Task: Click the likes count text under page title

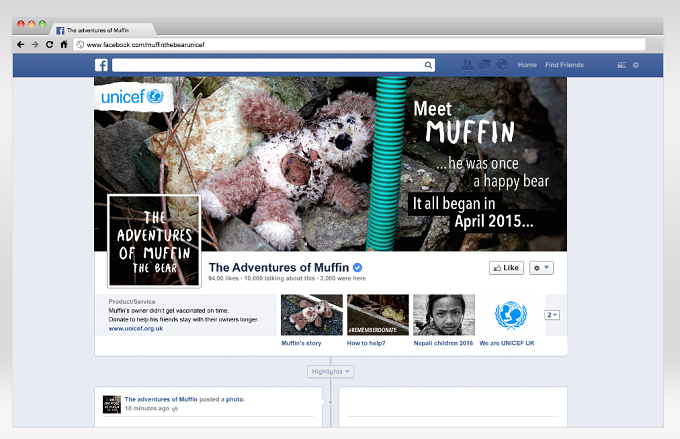Action: pyautogui.click(x=223, y=278)
